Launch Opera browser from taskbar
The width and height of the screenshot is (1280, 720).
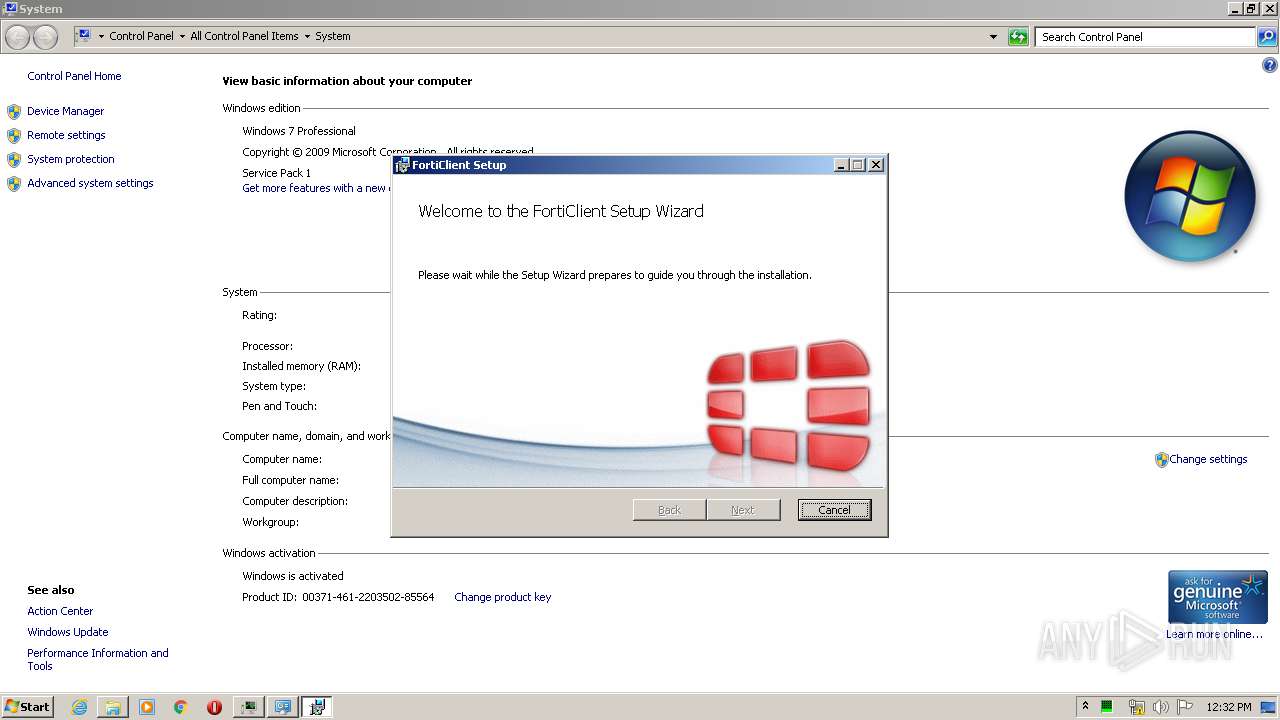[214, 707]
